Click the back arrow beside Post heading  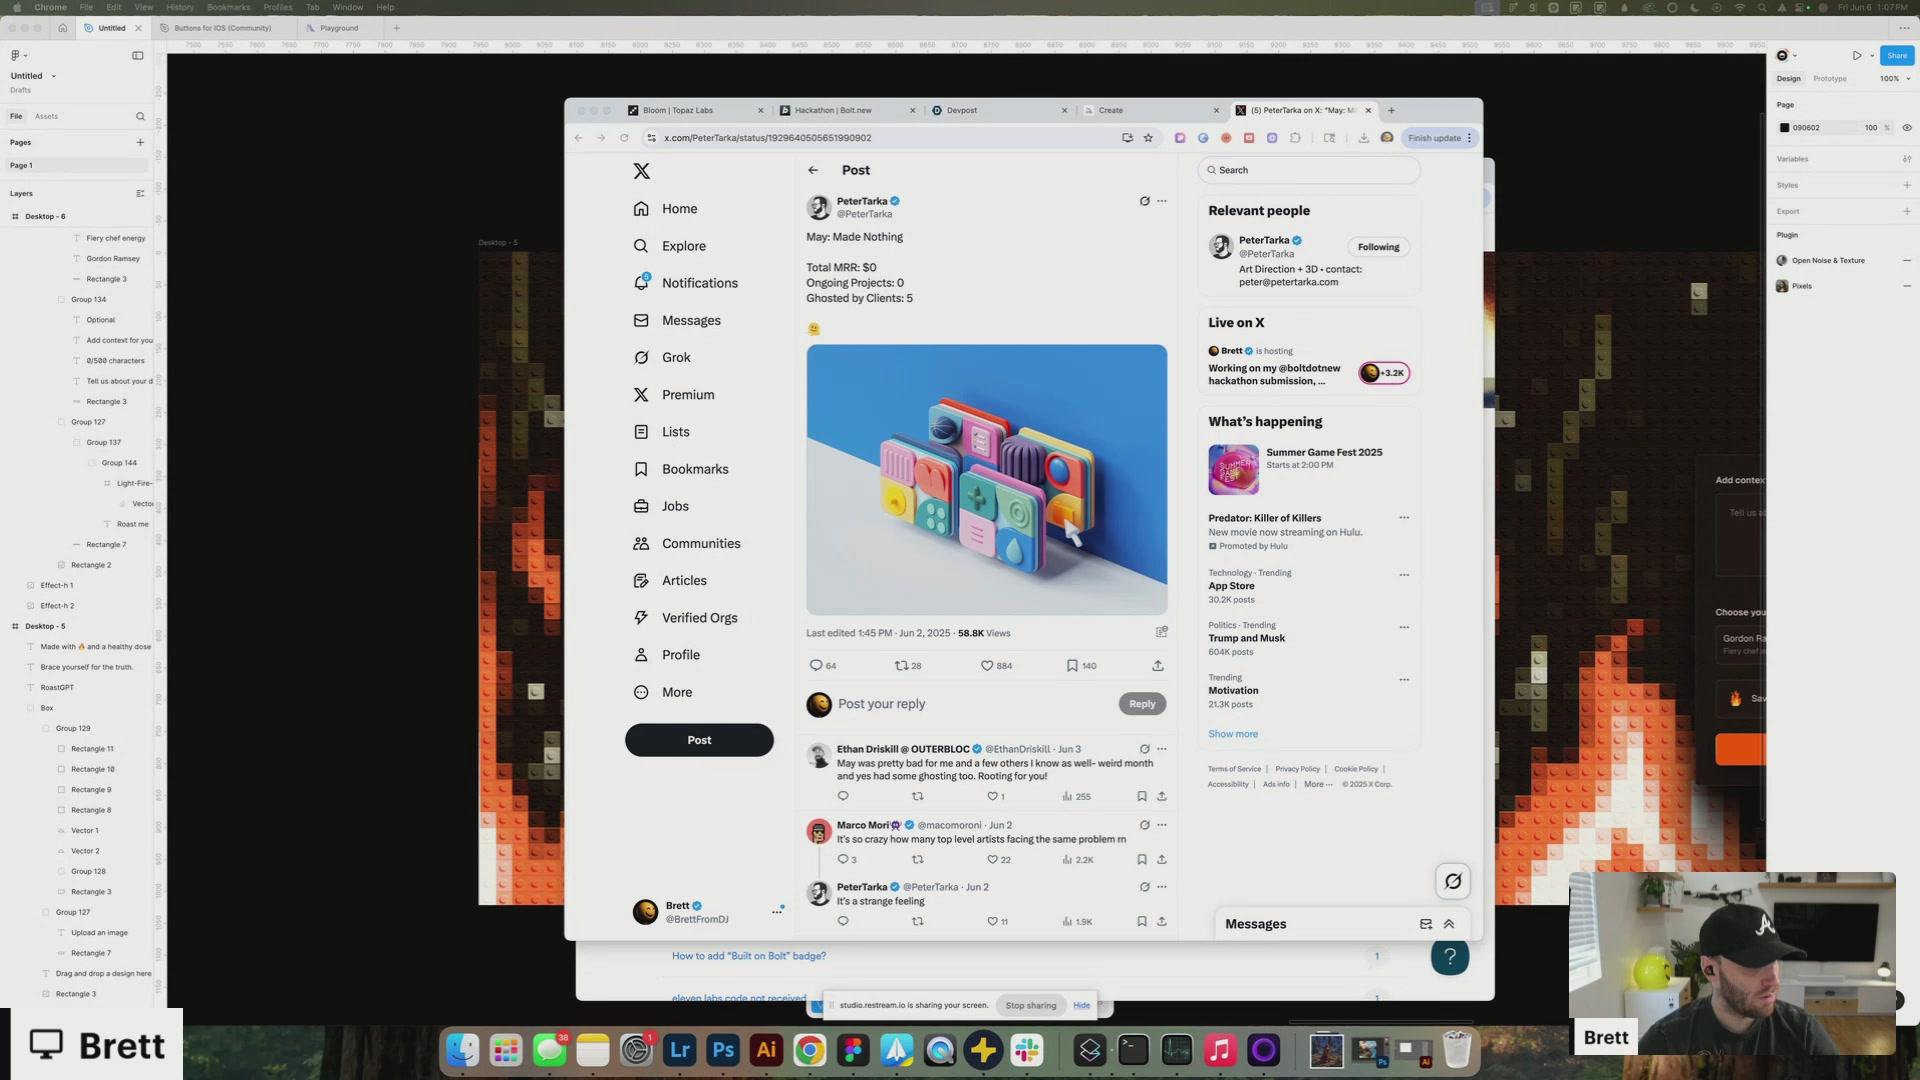pos(813,170)
